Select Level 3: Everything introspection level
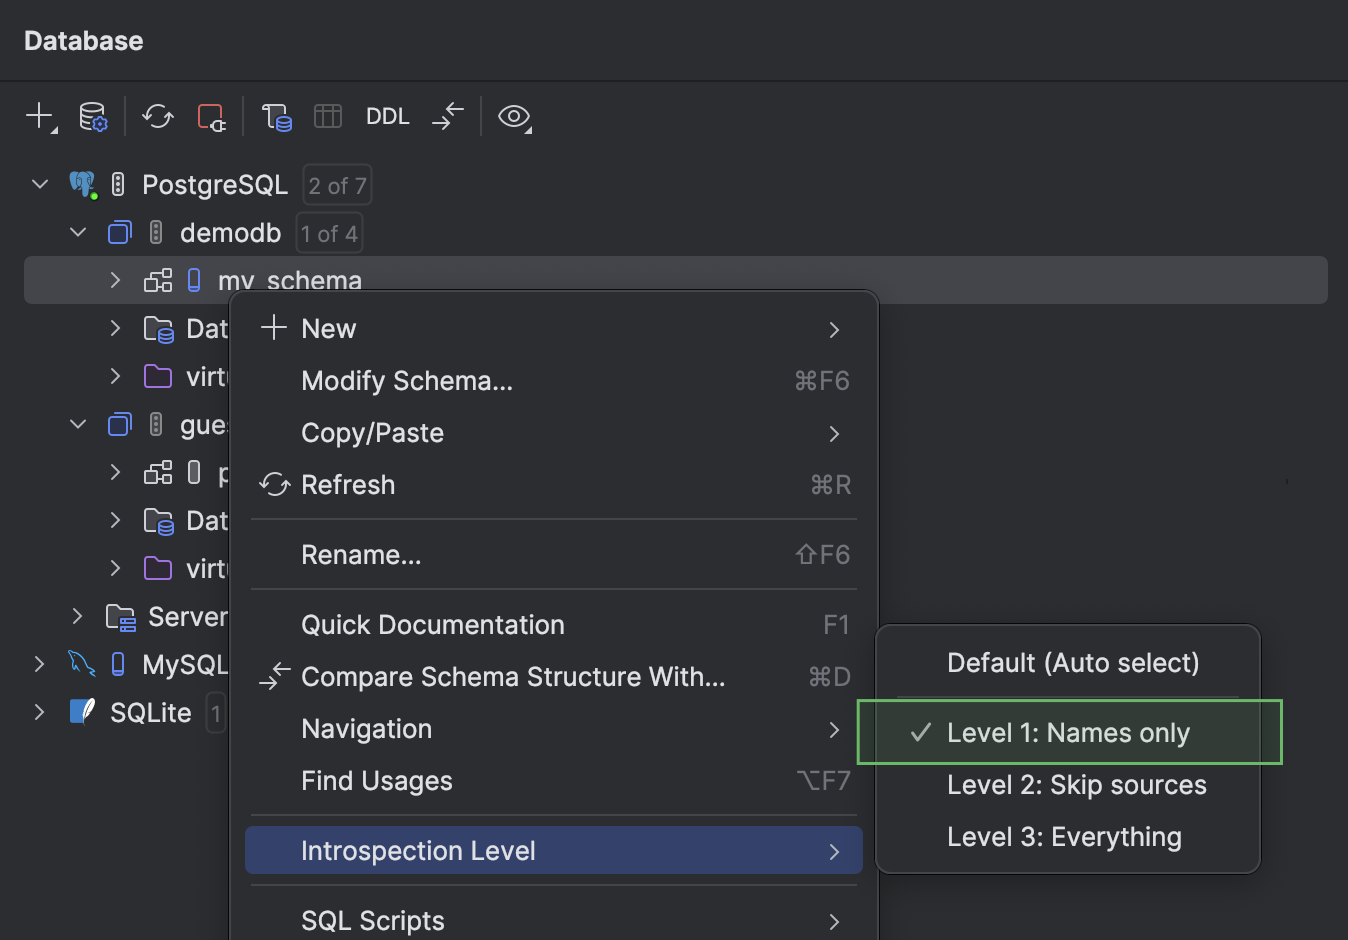Screen dimensions: 1348x940 [1063, 836]
